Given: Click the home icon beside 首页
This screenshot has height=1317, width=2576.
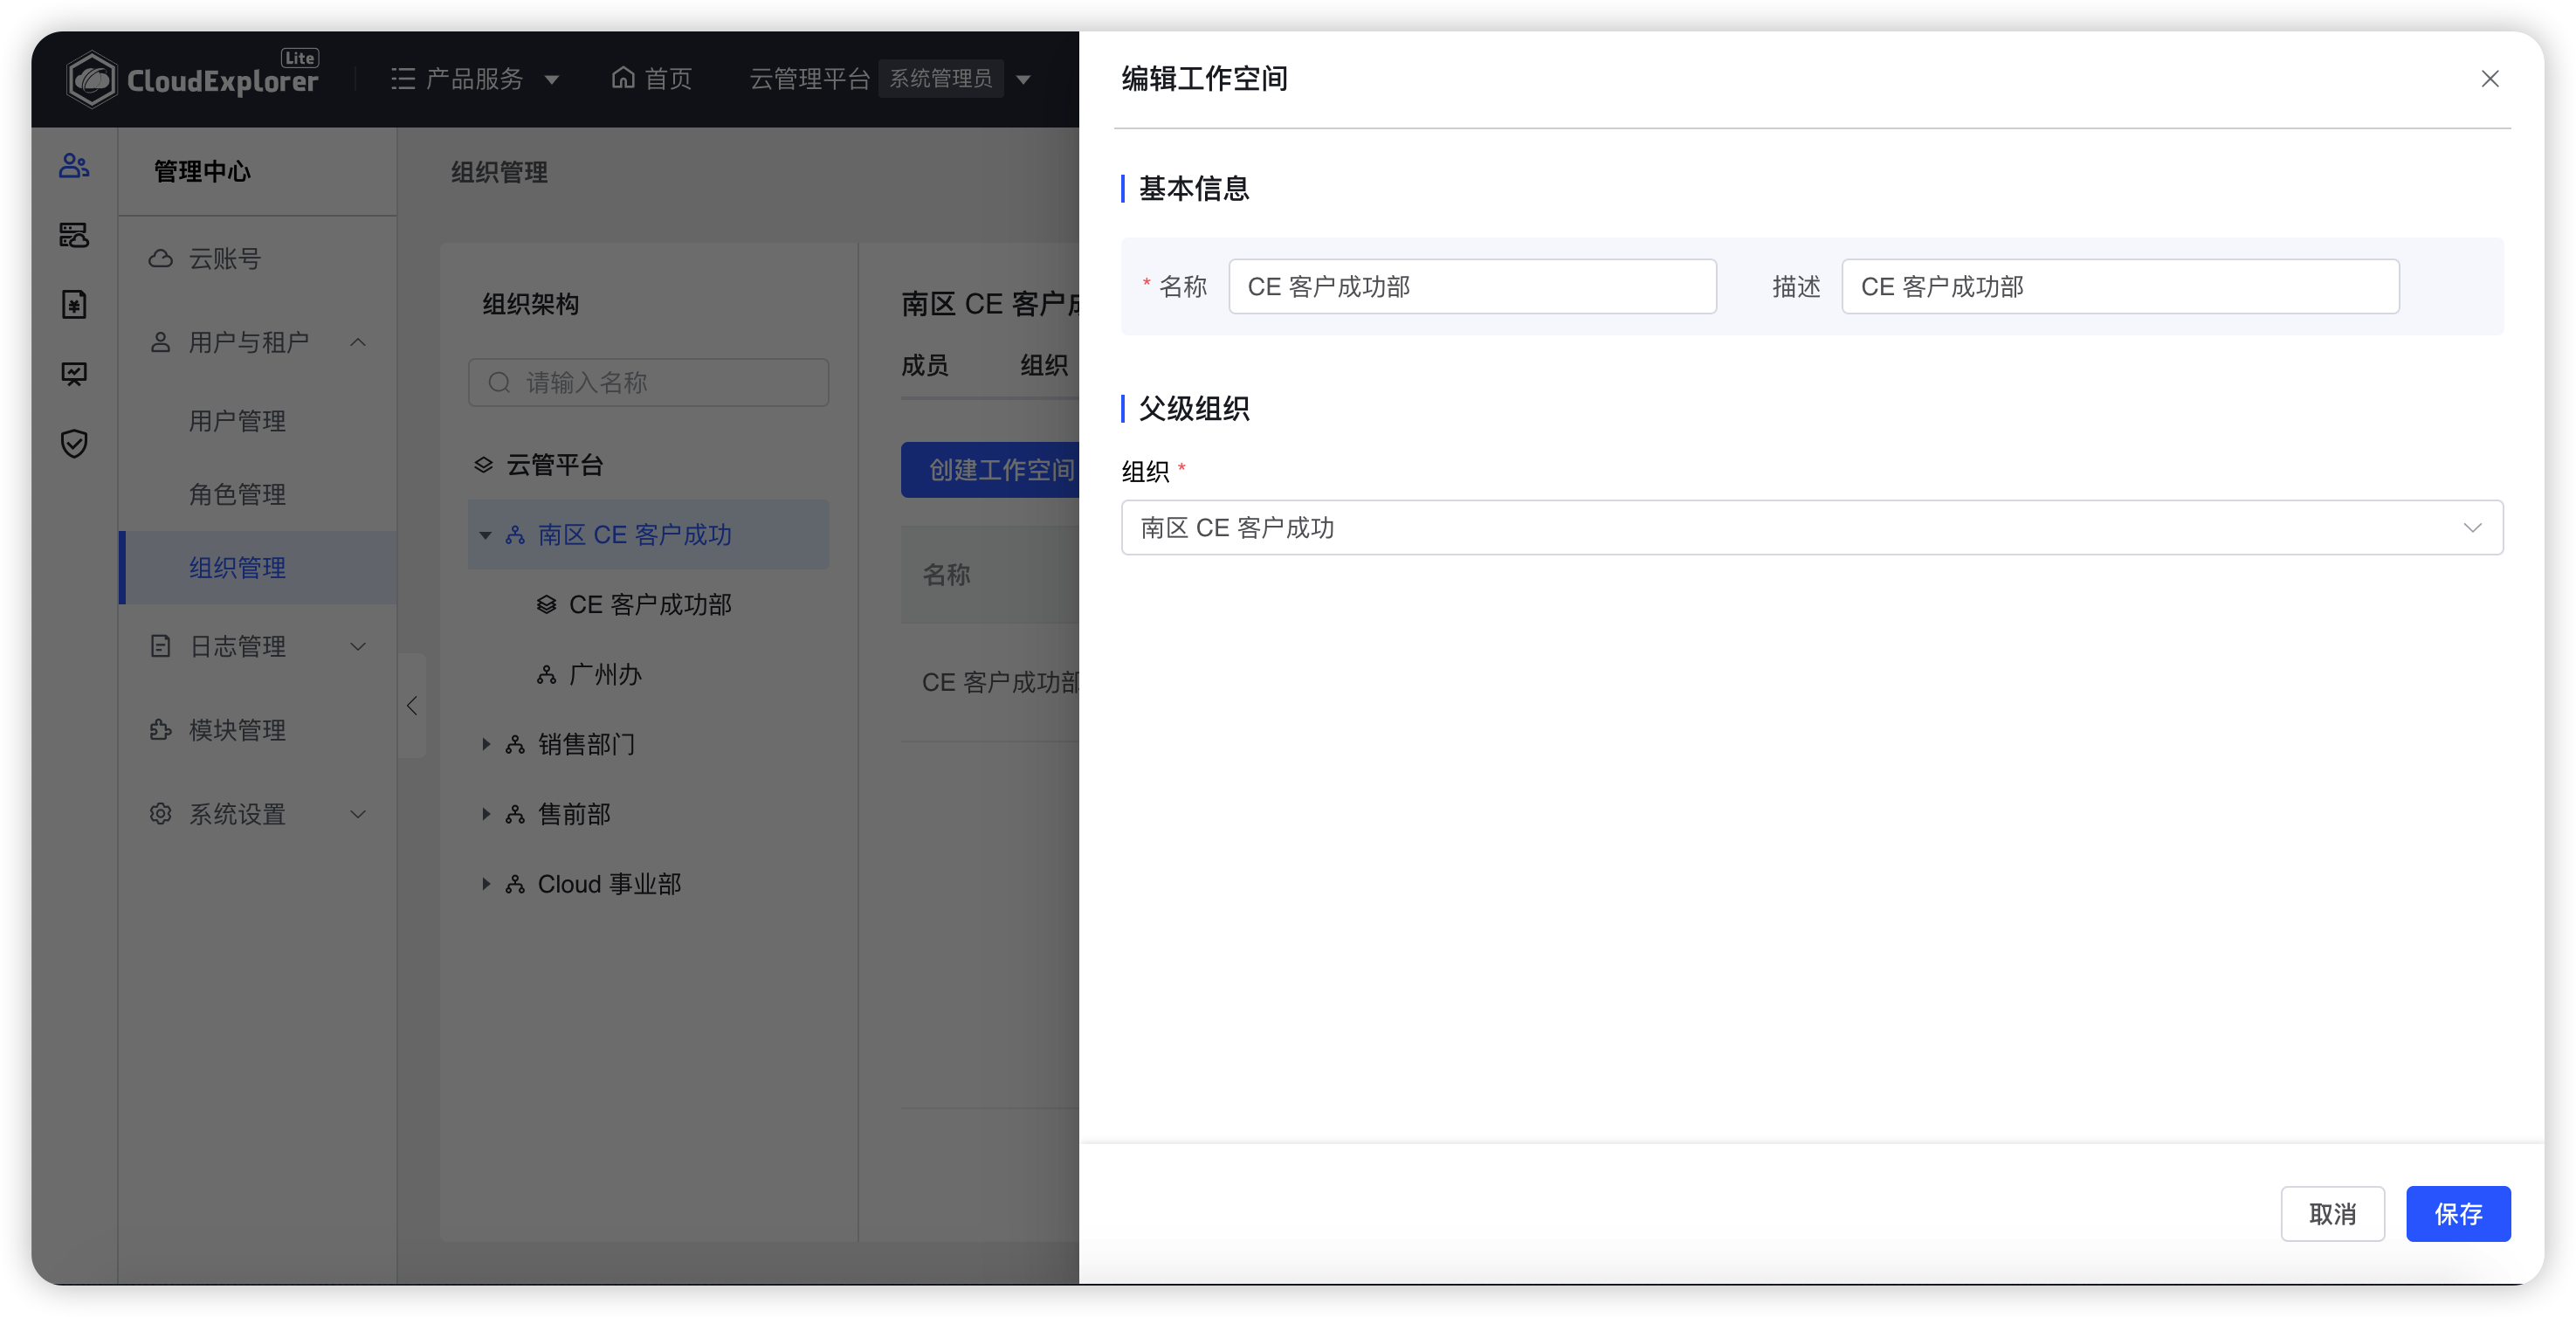Looking at the screenshot, I should (623, 77).
